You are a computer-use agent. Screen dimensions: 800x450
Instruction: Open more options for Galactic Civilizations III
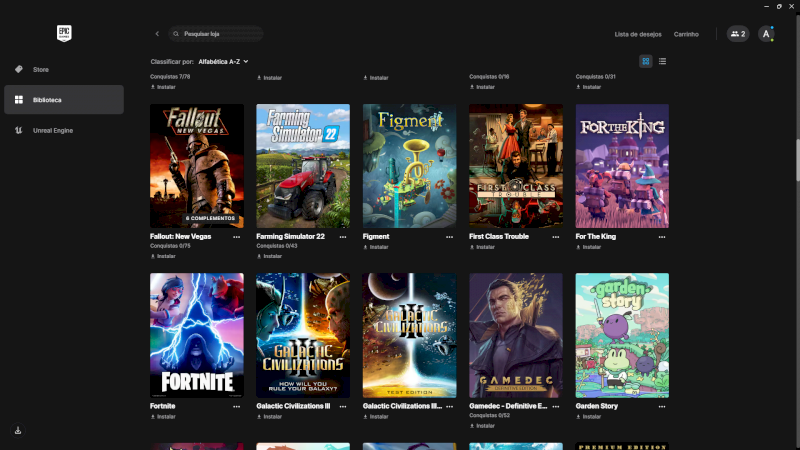point(343,407)
